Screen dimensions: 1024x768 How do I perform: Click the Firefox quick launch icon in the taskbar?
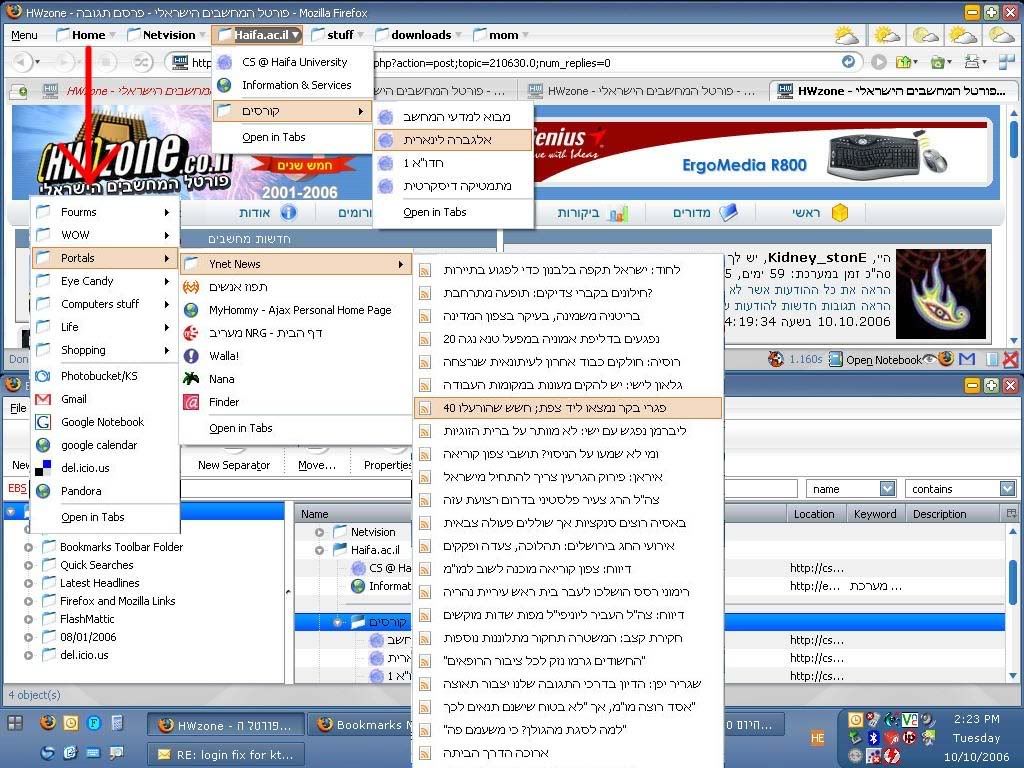pyautogui.click(x=47, y=722)
